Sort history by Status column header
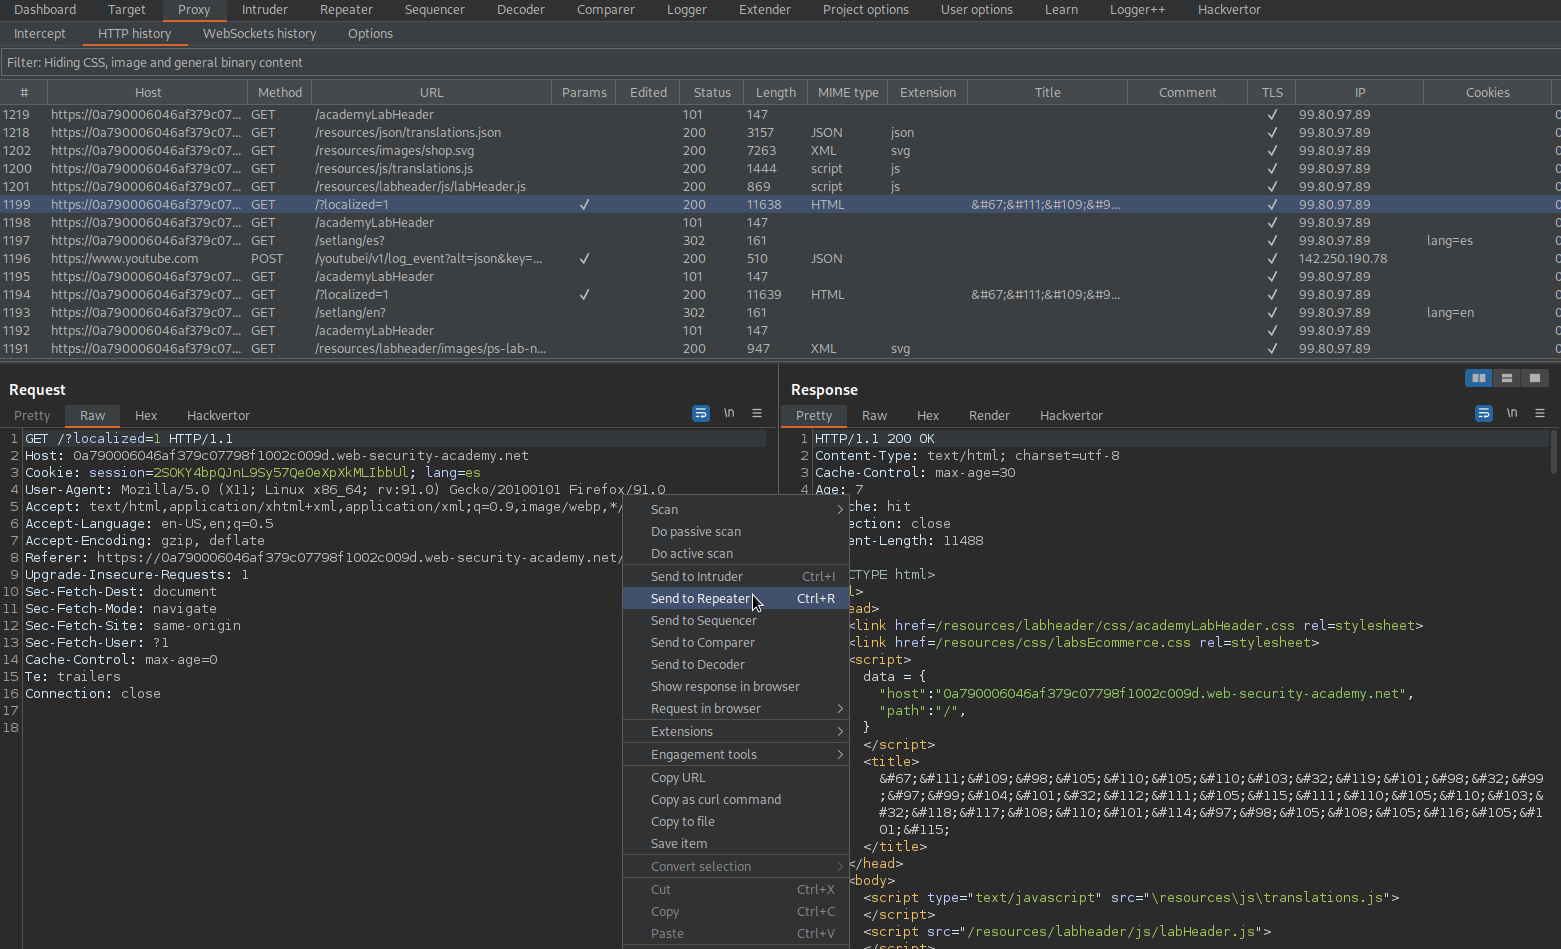1561x949 pixels. pos(712,93)
